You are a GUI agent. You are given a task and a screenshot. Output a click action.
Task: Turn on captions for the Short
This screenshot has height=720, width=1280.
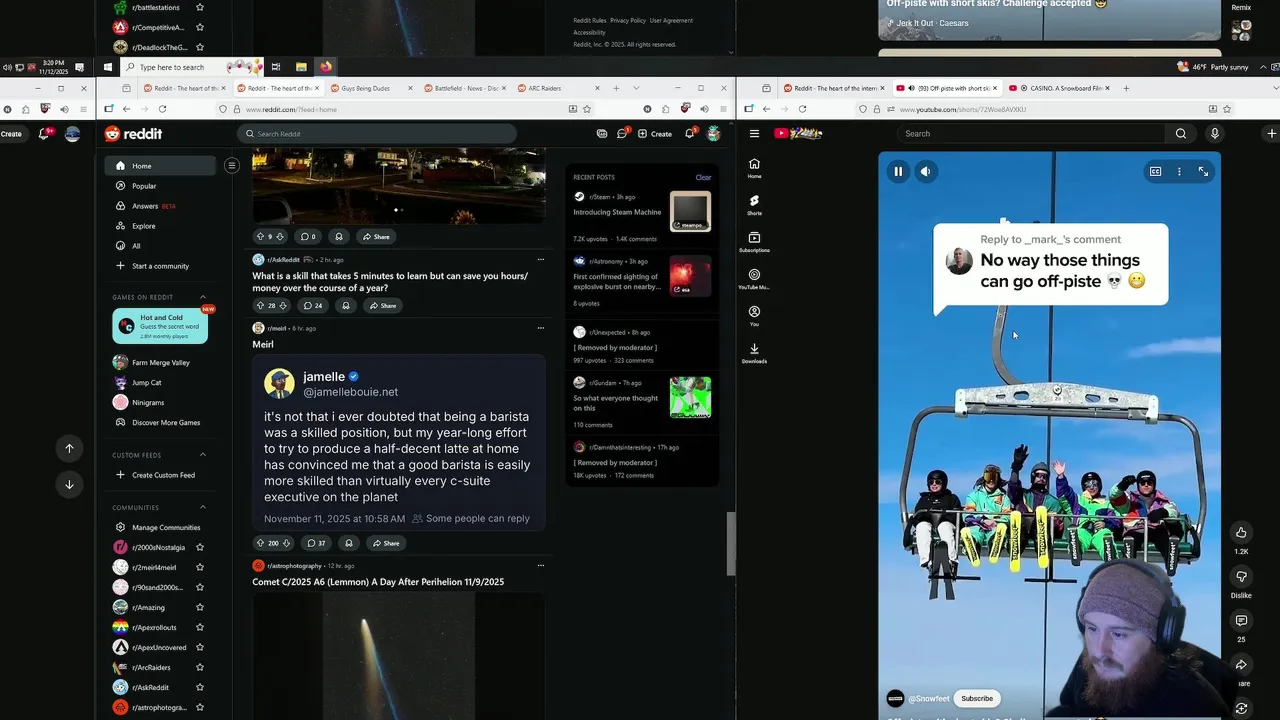point(1155,171)
